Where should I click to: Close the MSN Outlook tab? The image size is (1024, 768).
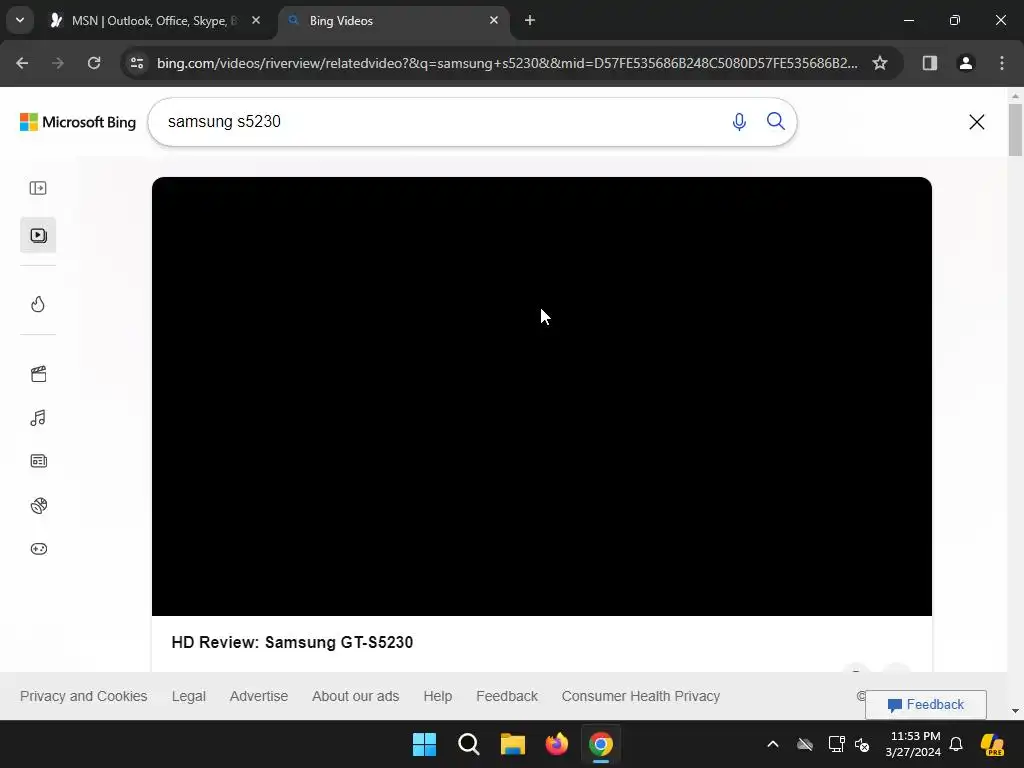[x=256, y=21]
